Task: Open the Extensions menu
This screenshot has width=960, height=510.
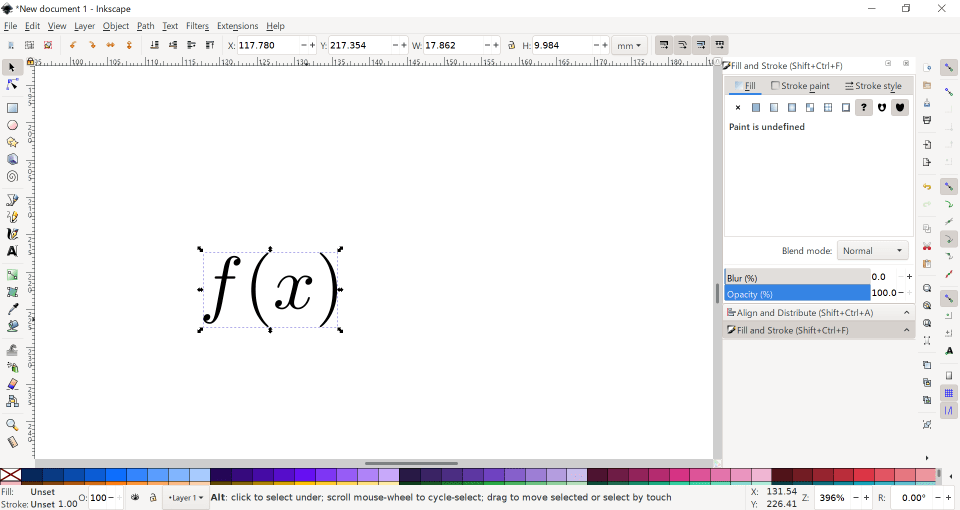Action: [237, 26]
